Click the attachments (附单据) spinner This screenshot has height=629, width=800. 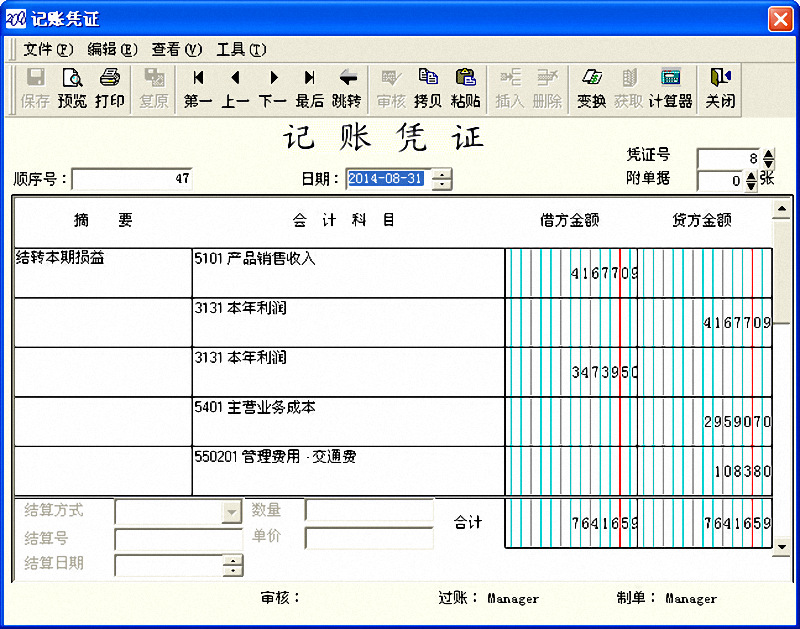751,181
